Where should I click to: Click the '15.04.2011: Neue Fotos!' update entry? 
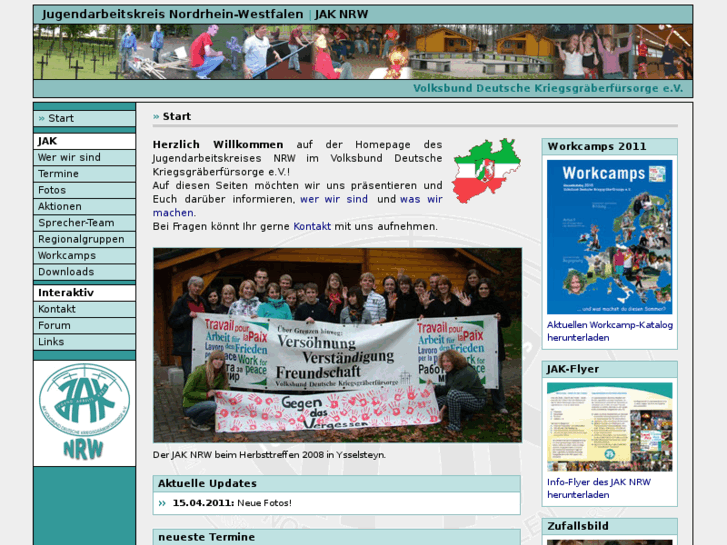[x=232, y=503]
